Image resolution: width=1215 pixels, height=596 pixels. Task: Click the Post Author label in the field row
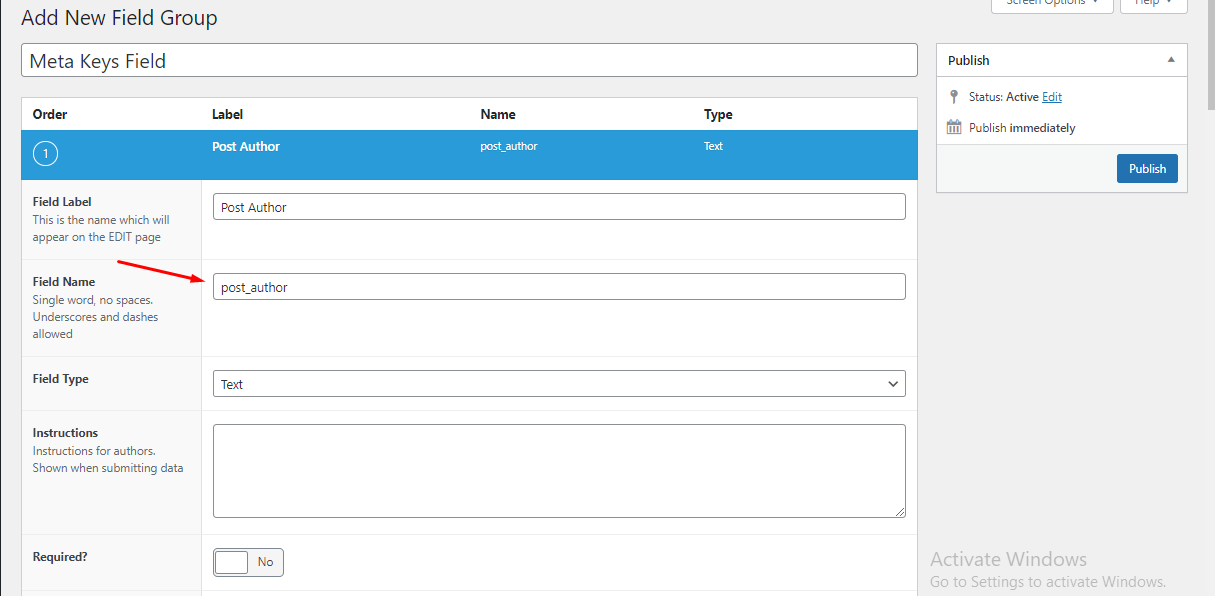click(246, 146)
